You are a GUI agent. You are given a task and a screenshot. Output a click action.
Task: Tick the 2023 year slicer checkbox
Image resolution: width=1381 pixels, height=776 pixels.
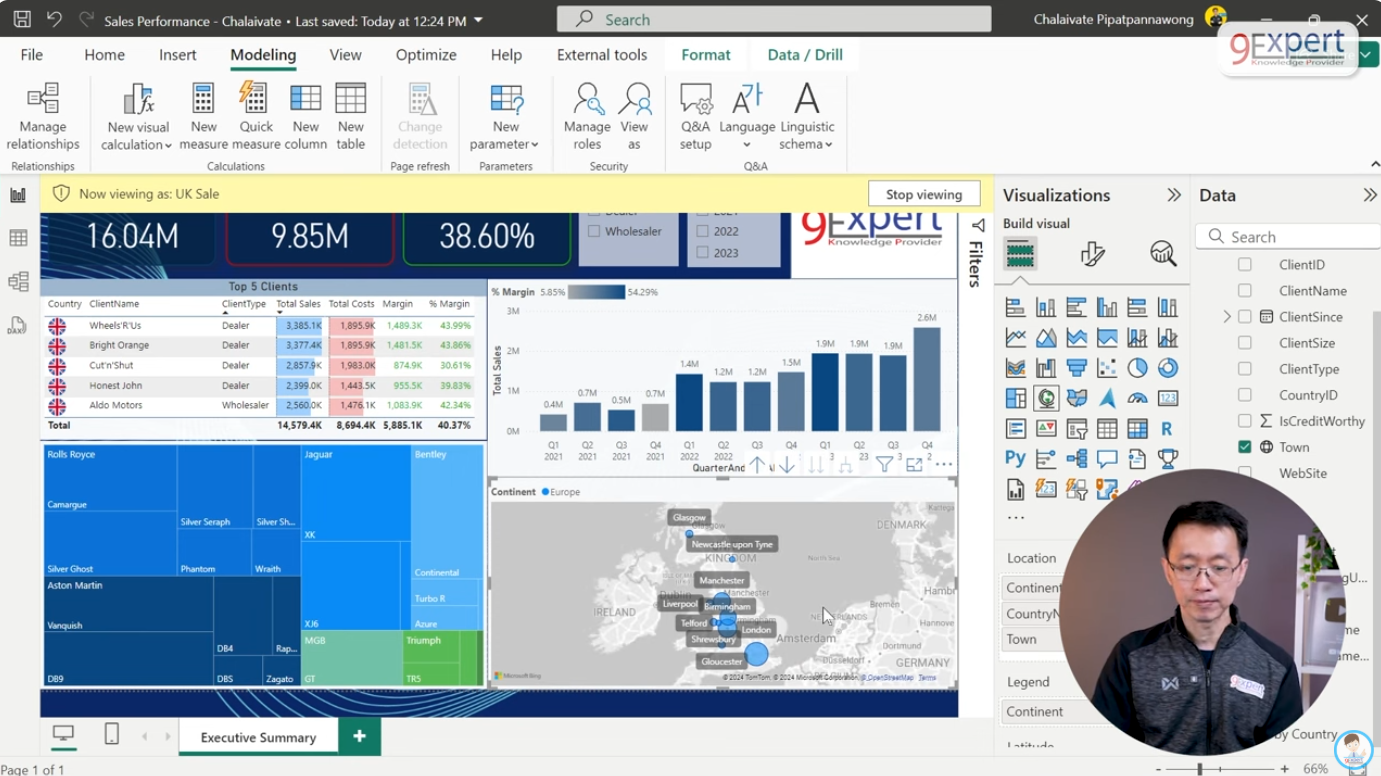pos(702,253)
